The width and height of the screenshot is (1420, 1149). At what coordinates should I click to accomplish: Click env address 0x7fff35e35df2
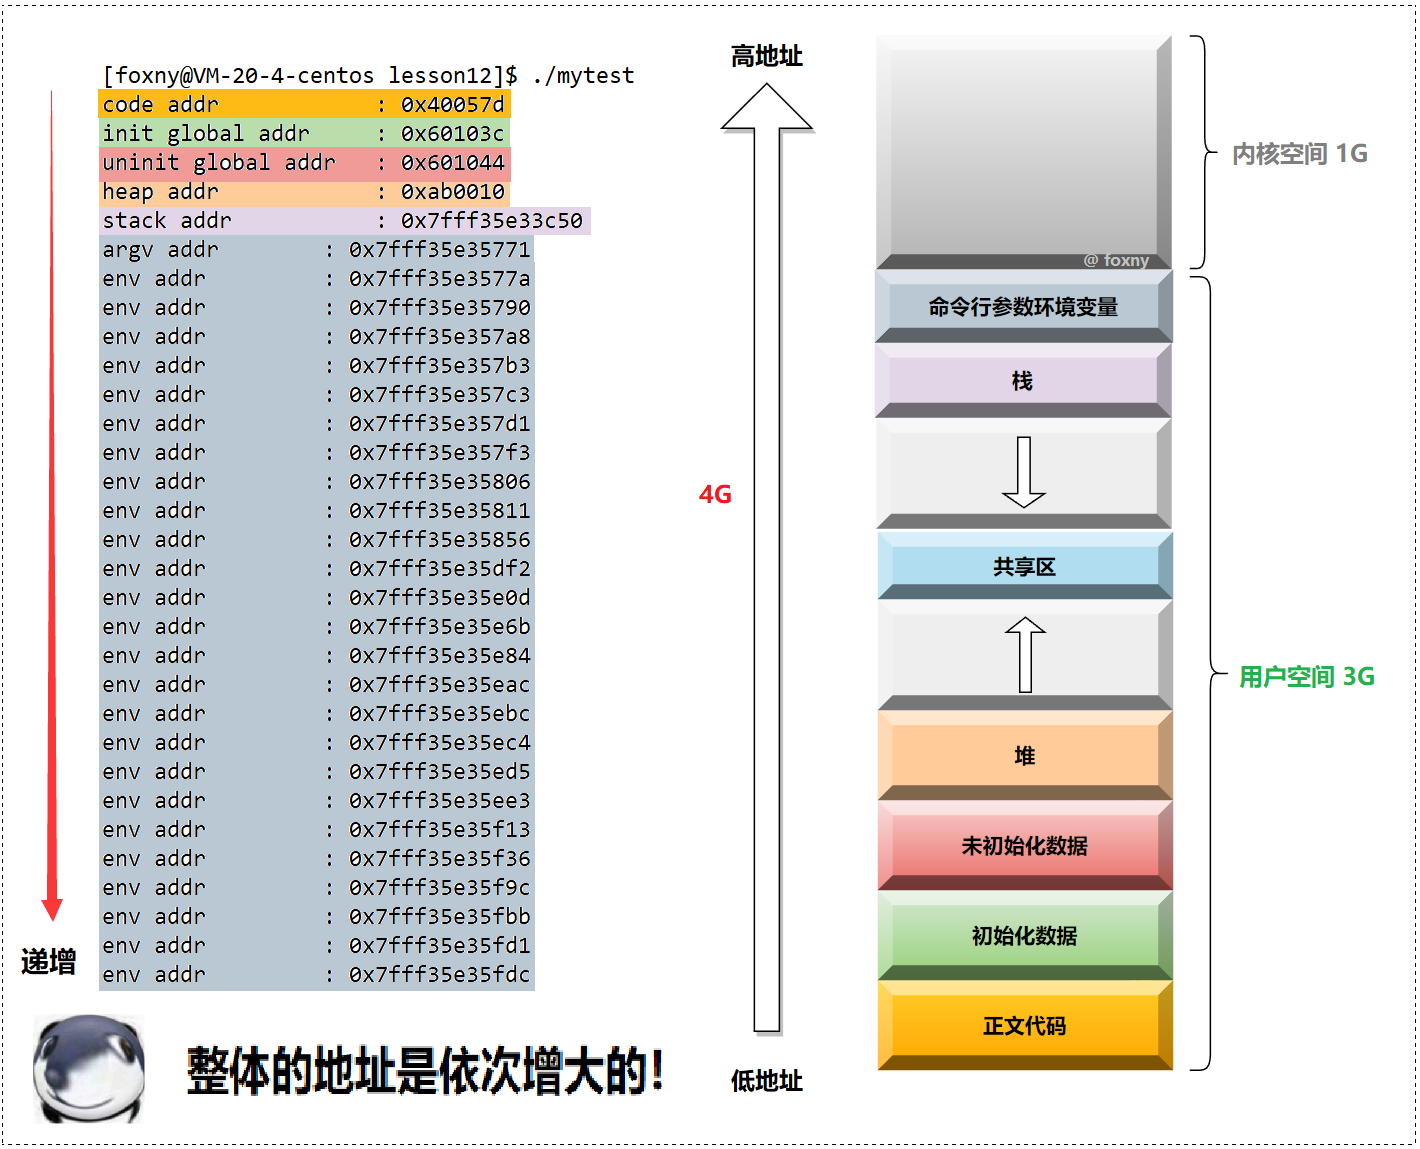440,568
